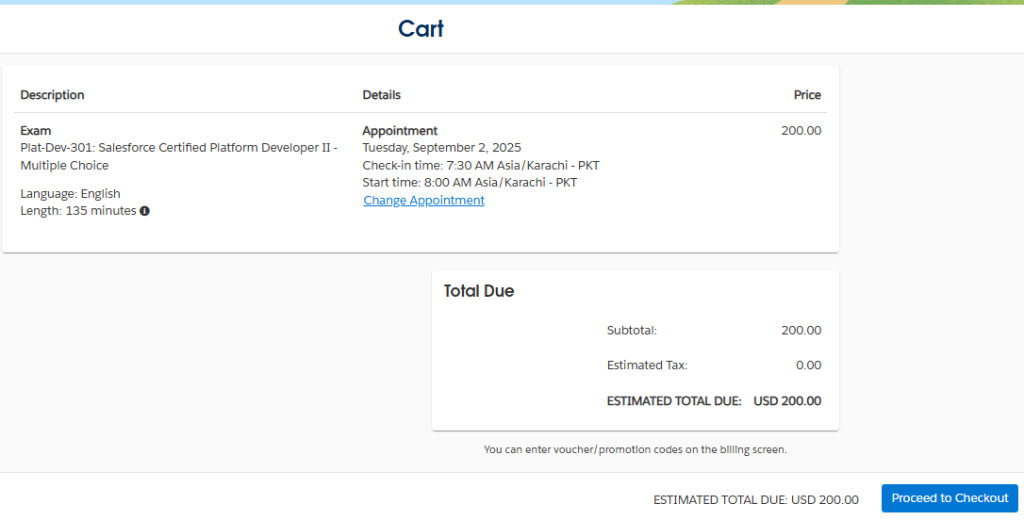Click the voucher/promotion codes note
This screenshot has height=520, width=1024.
[x=635, y=449]
